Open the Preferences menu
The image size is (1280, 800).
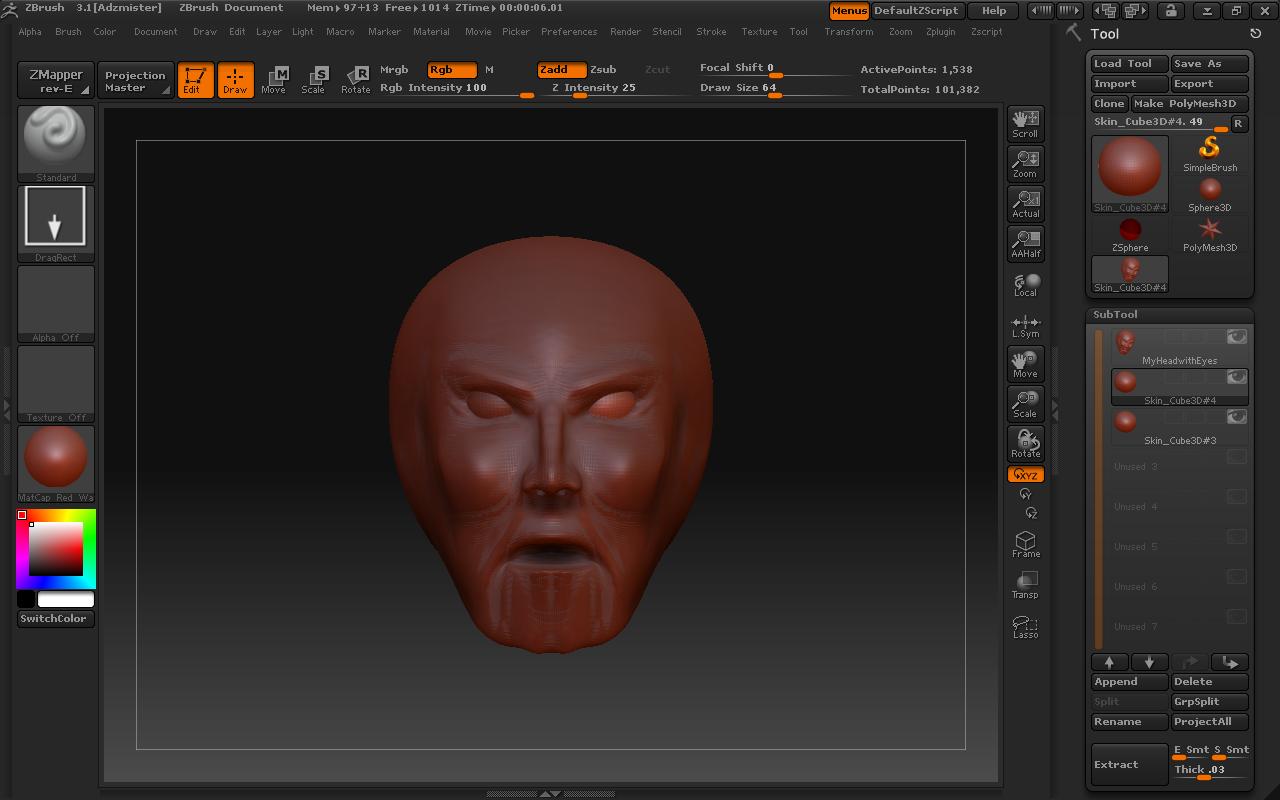pos(569,31)
